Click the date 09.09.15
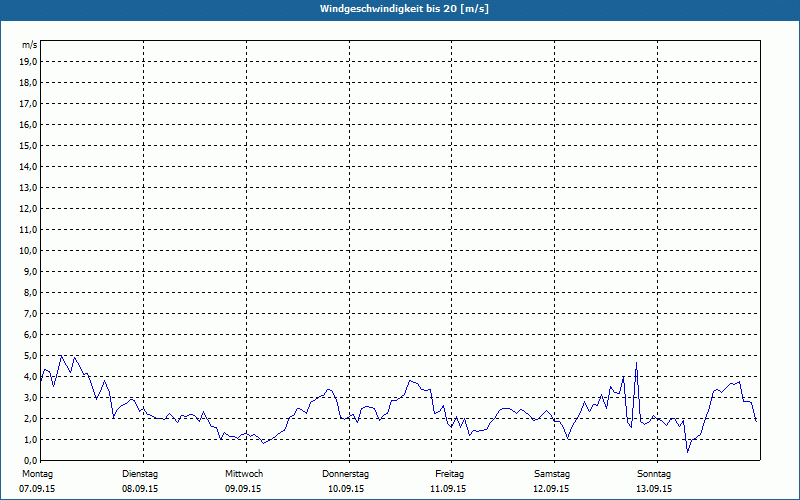800x500 pixels. click(243, 489)
